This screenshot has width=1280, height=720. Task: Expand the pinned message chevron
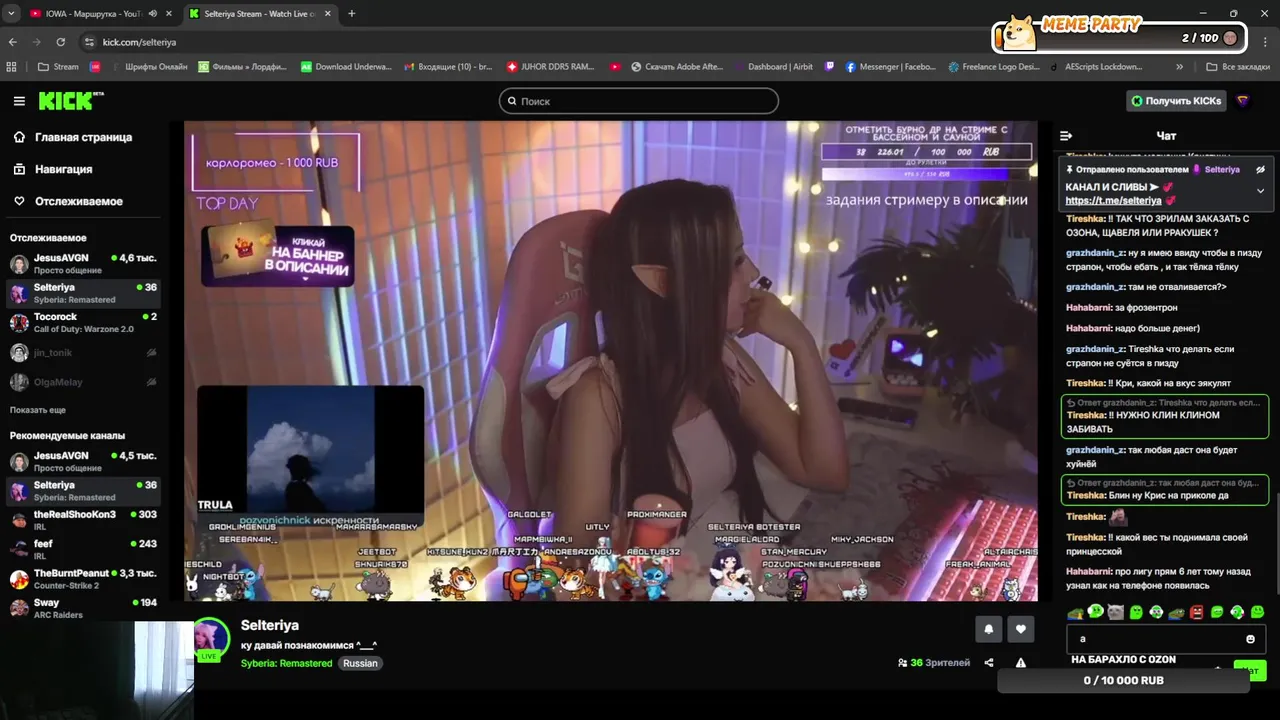click(1260, 190)
